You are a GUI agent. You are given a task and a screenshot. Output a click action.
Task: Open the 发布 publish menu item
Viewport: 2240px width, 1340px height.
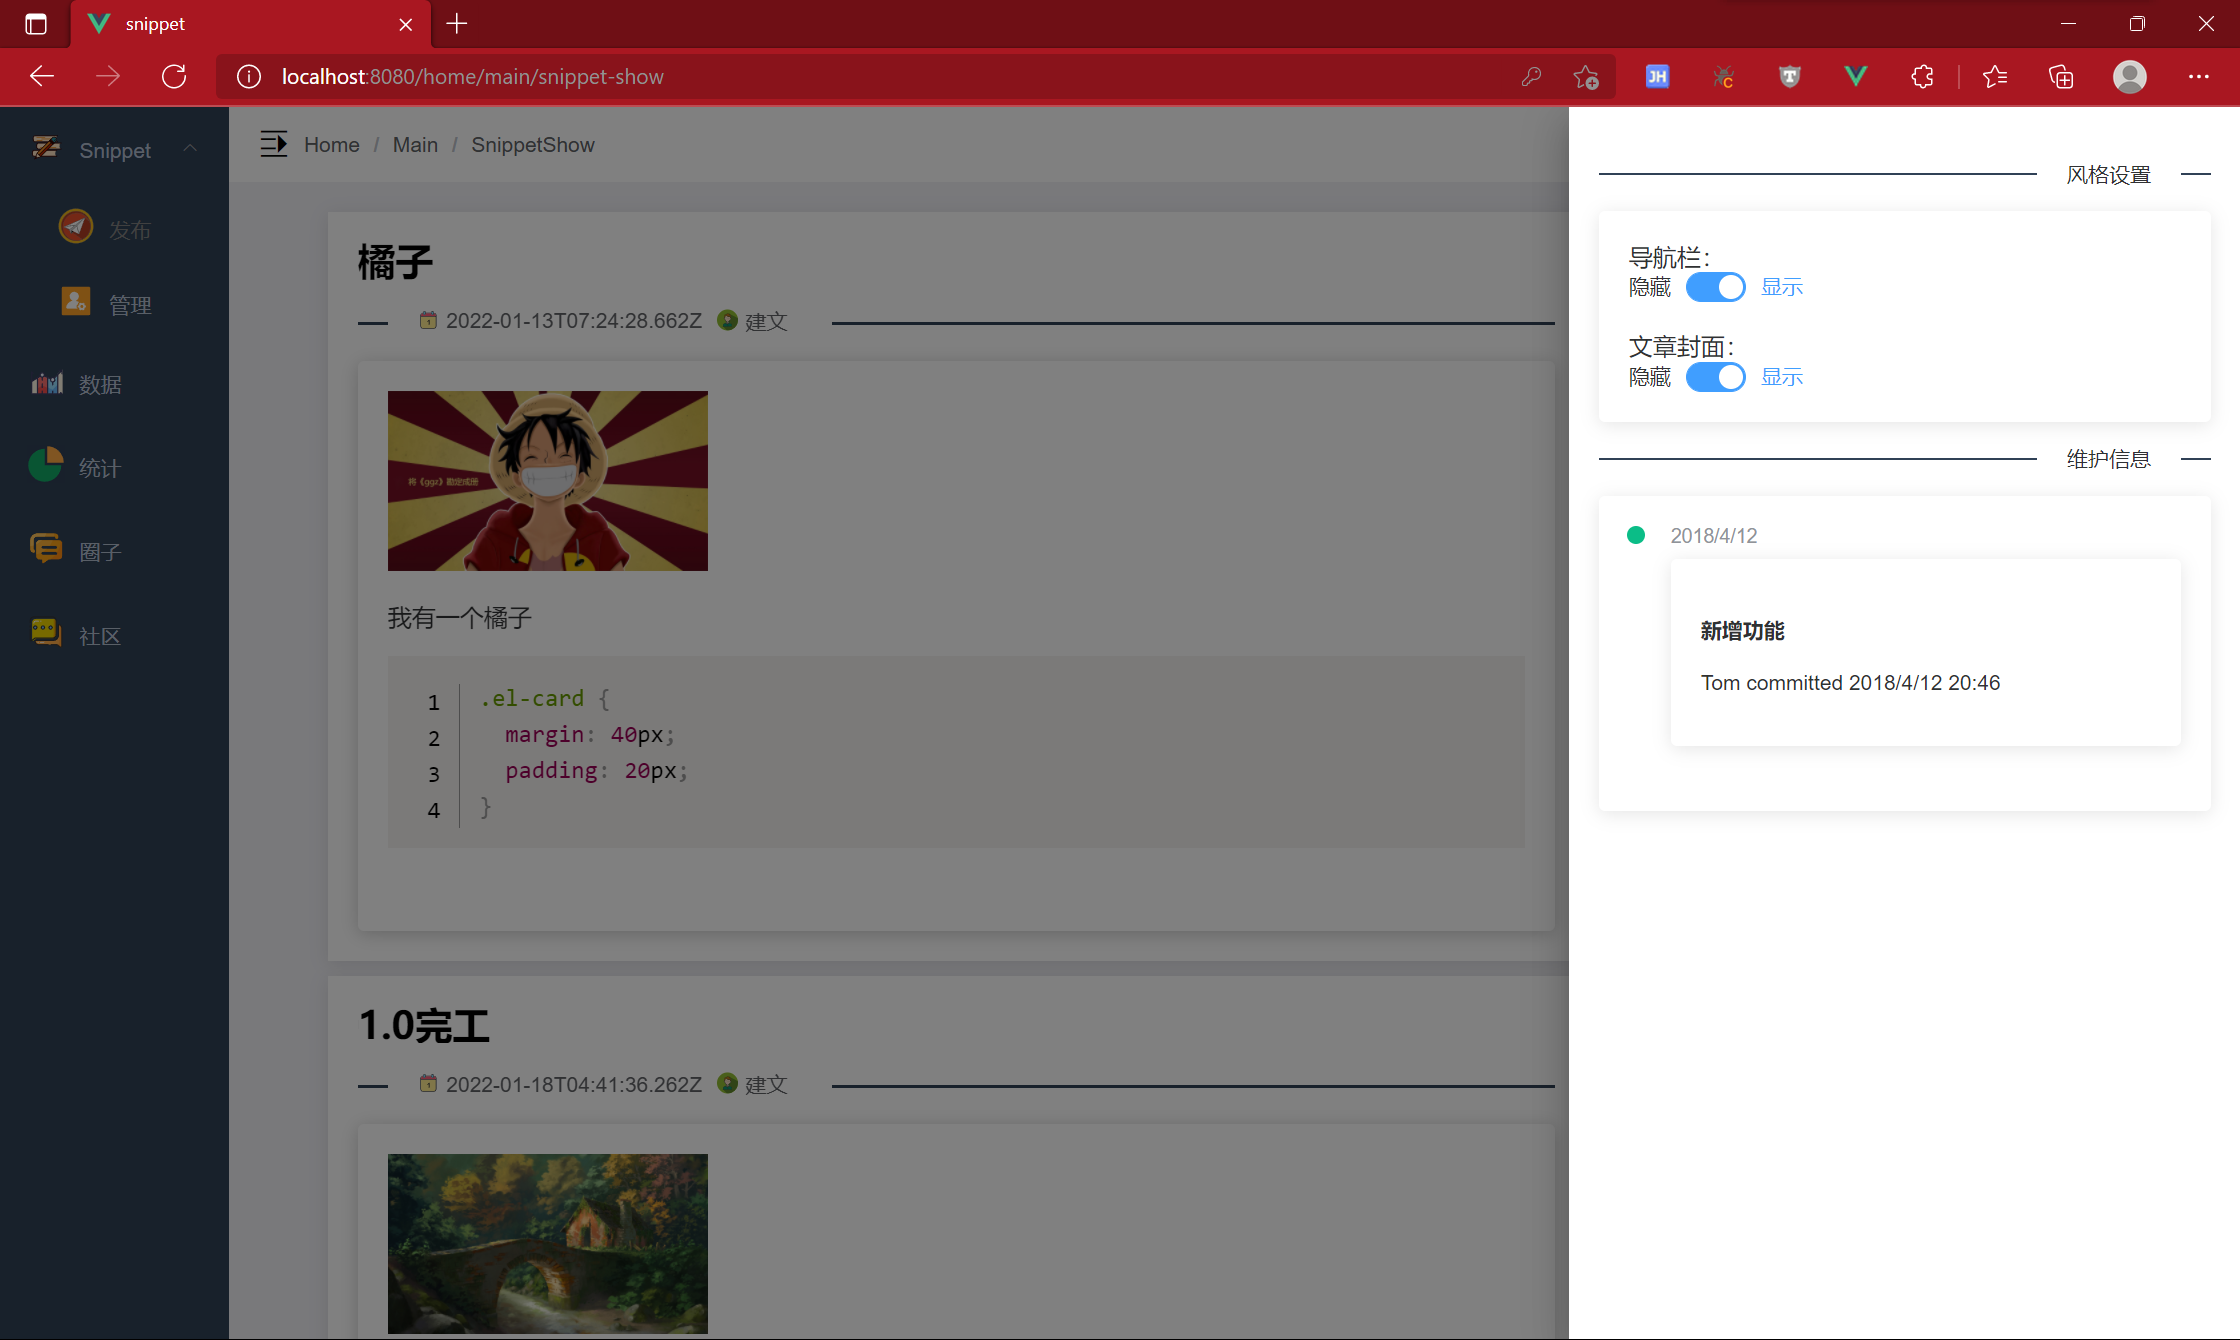115,229
